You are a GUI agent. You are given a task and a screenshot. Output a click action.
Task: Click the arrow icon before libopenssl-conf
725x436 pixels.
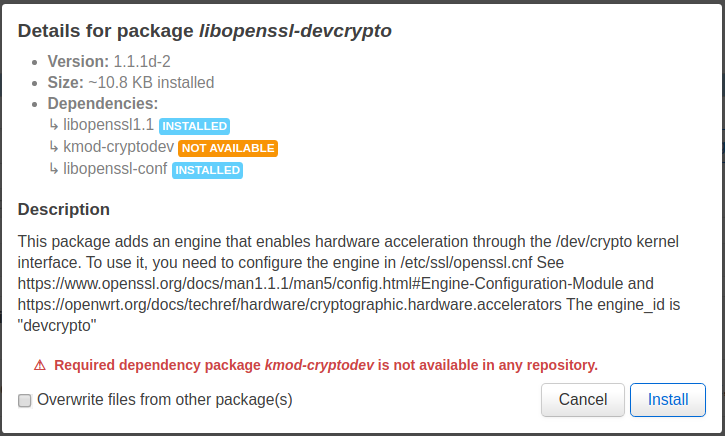click(54, 169)
